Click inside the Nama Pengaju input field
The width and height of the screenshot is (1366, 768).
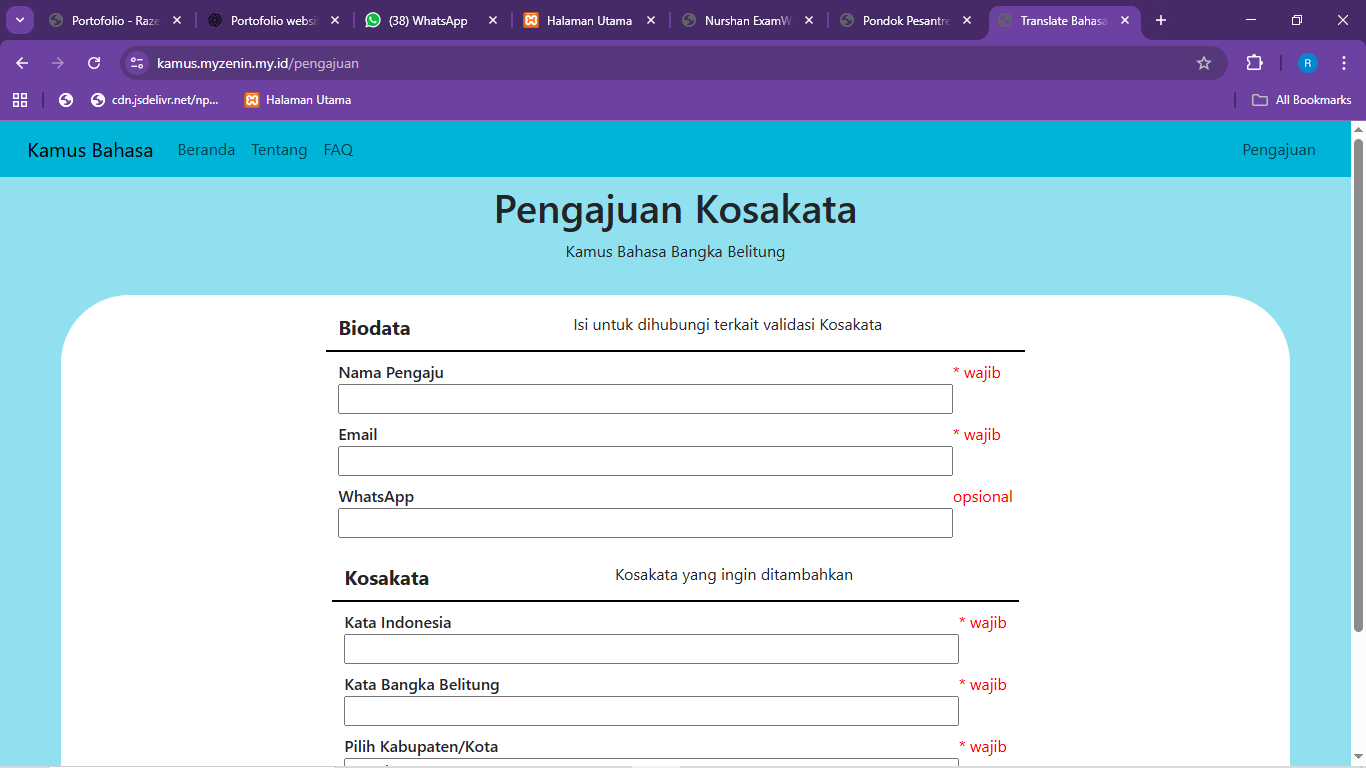(645, 398)
